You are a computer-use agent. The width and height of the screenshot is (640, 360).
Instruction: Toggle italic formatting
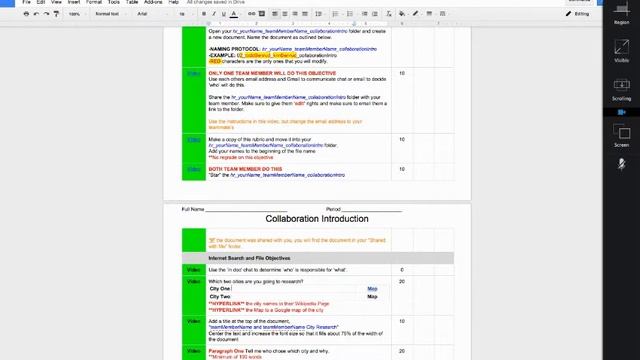(213, 14)
